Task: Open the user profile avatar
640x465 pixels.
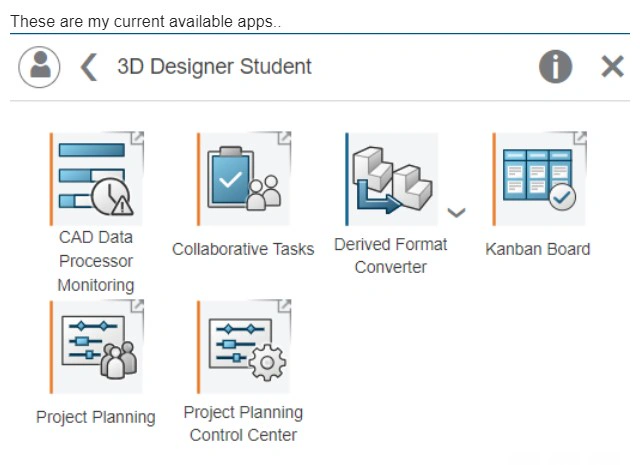Action: [40, 67]
